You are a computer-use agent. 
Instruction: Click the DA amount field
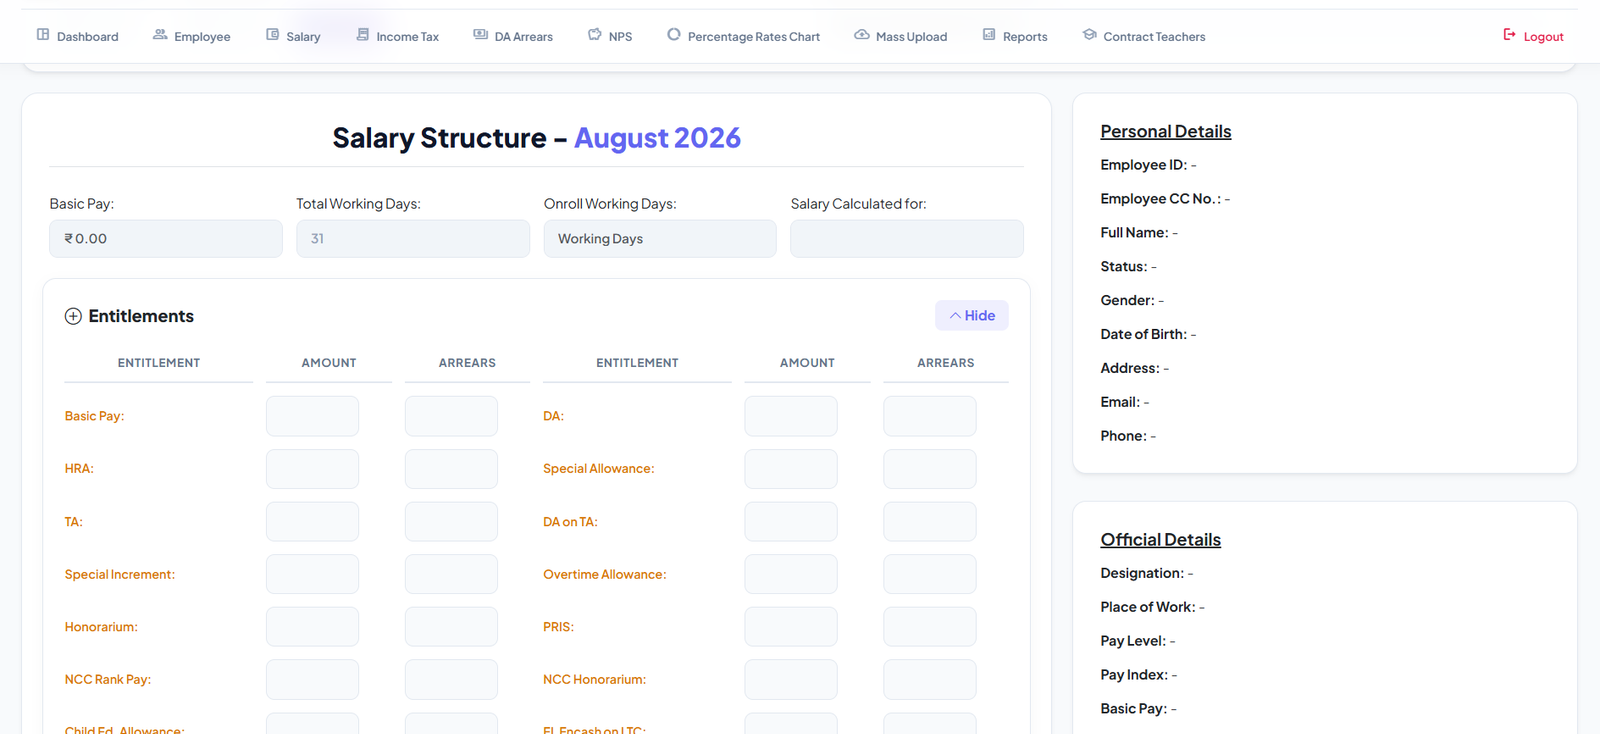pyautogui.click(x=791, y=416)
